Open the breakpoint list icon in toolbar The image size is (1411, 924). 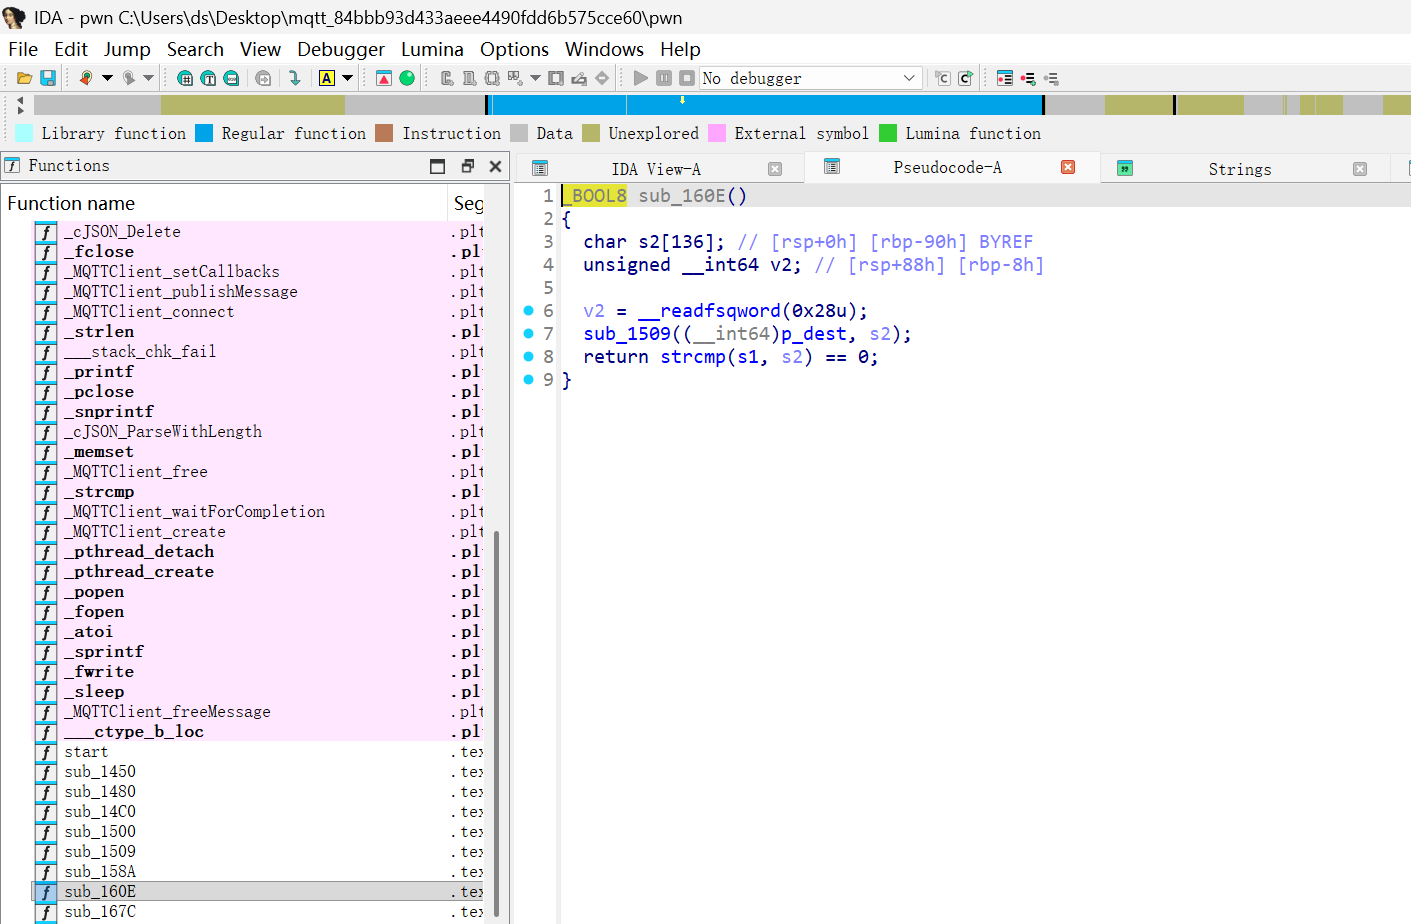click(x=1005, y=78)
